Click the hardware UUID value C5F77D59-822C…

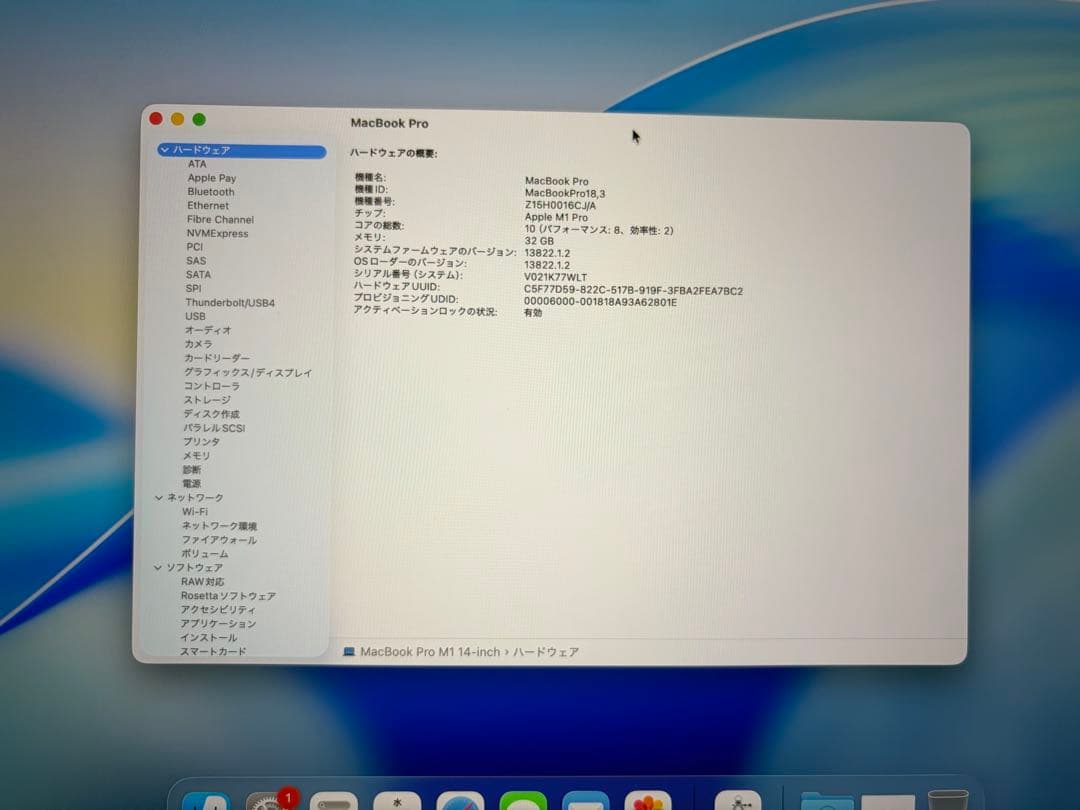pos(634,291)
